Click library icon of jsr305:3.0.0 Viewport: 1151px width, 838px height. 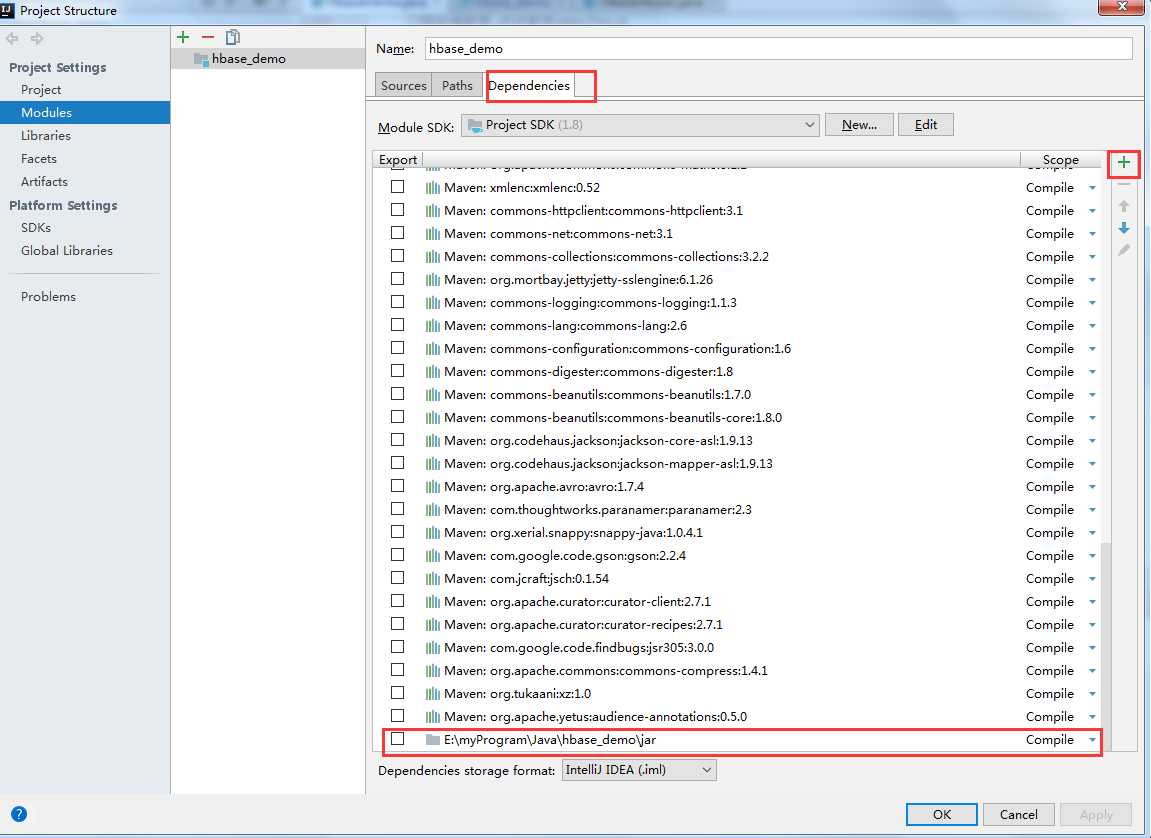click(432, 648)
